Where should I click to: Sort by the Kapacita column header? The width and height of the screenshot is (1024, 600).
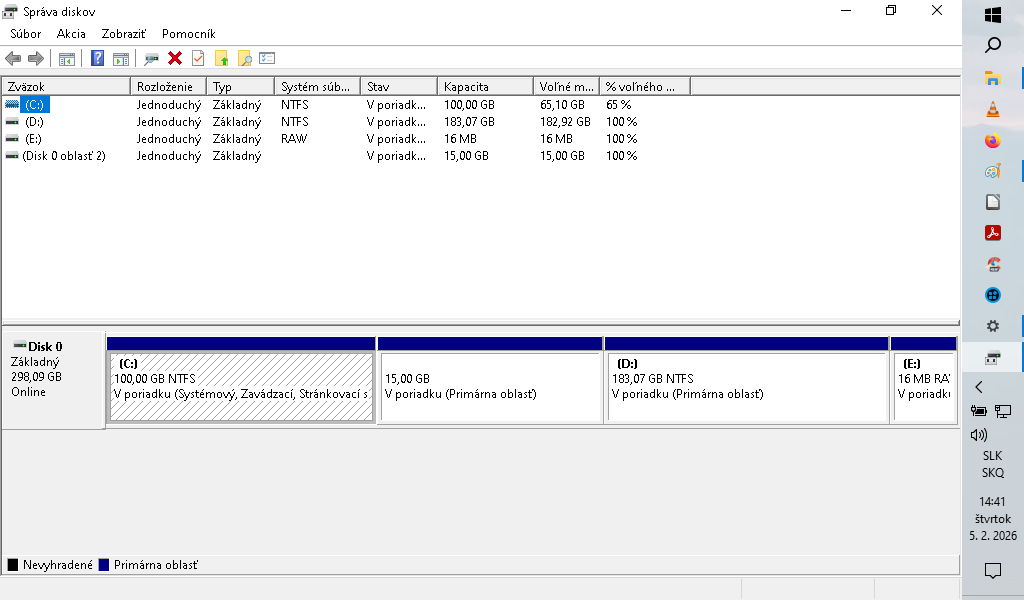[485, 87]
